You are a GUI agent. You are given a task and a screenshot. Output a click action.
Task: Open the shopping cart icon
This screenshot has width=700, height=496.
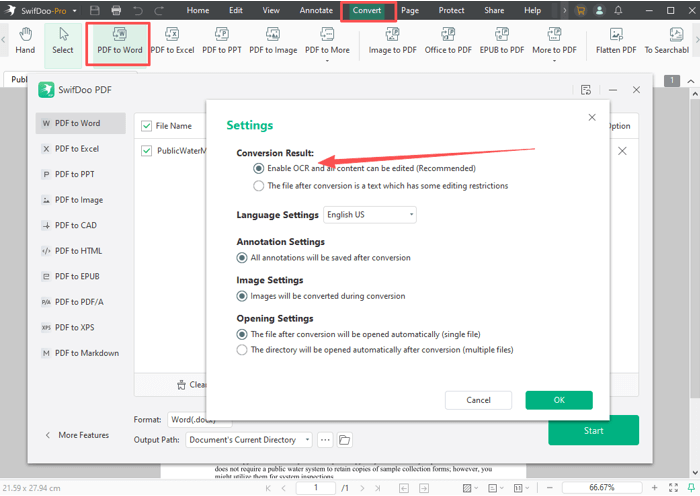click(x=580, y=10)
